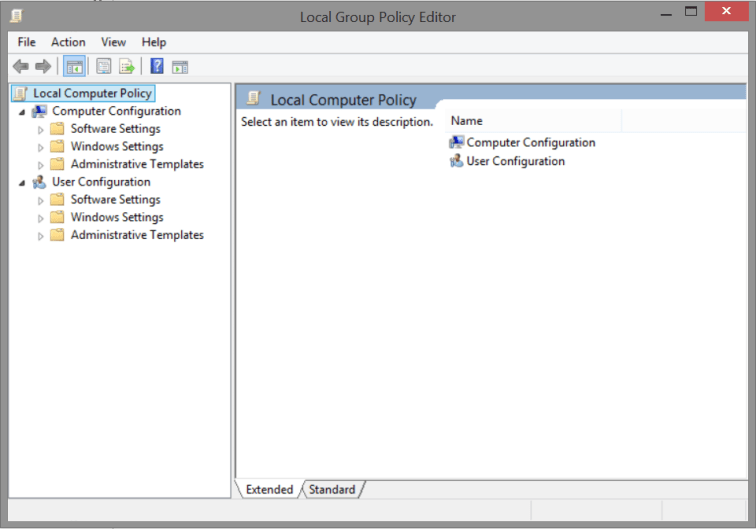Viewport: 756px width, 529px height.
Task: Click Computer Configuration icon in right pane list
Action: (x=457, y=143)
